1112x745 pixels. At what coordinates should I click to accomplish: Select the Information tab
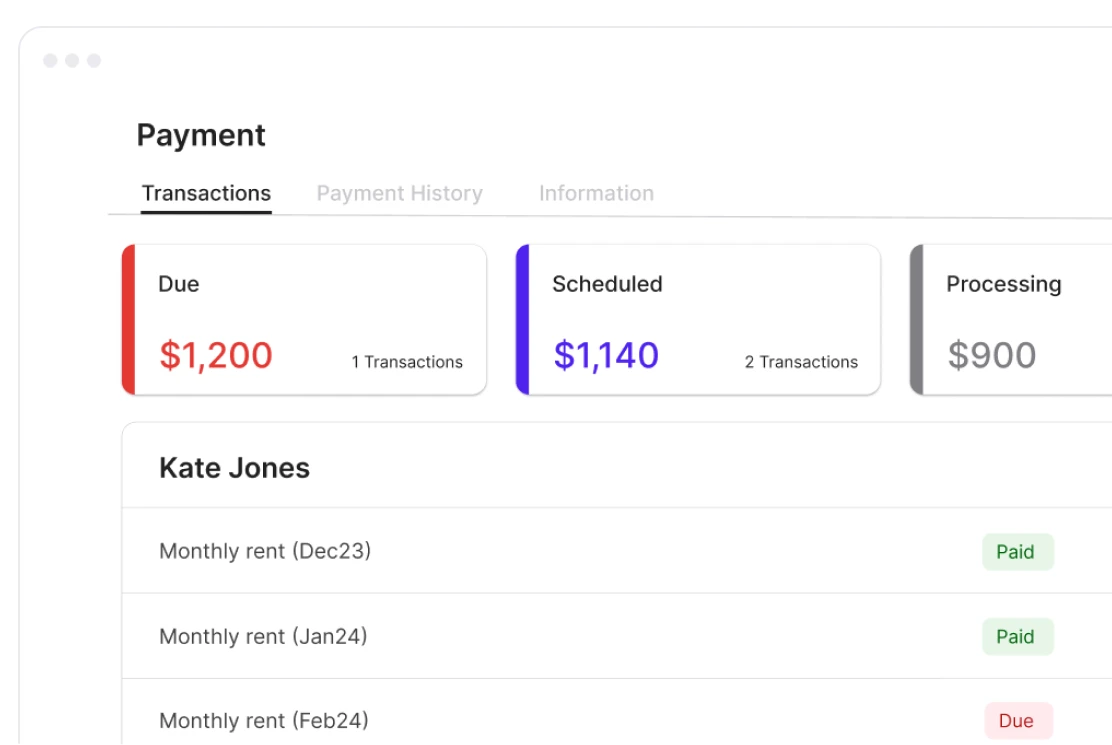pyautogui.click(x=596, y=193)
